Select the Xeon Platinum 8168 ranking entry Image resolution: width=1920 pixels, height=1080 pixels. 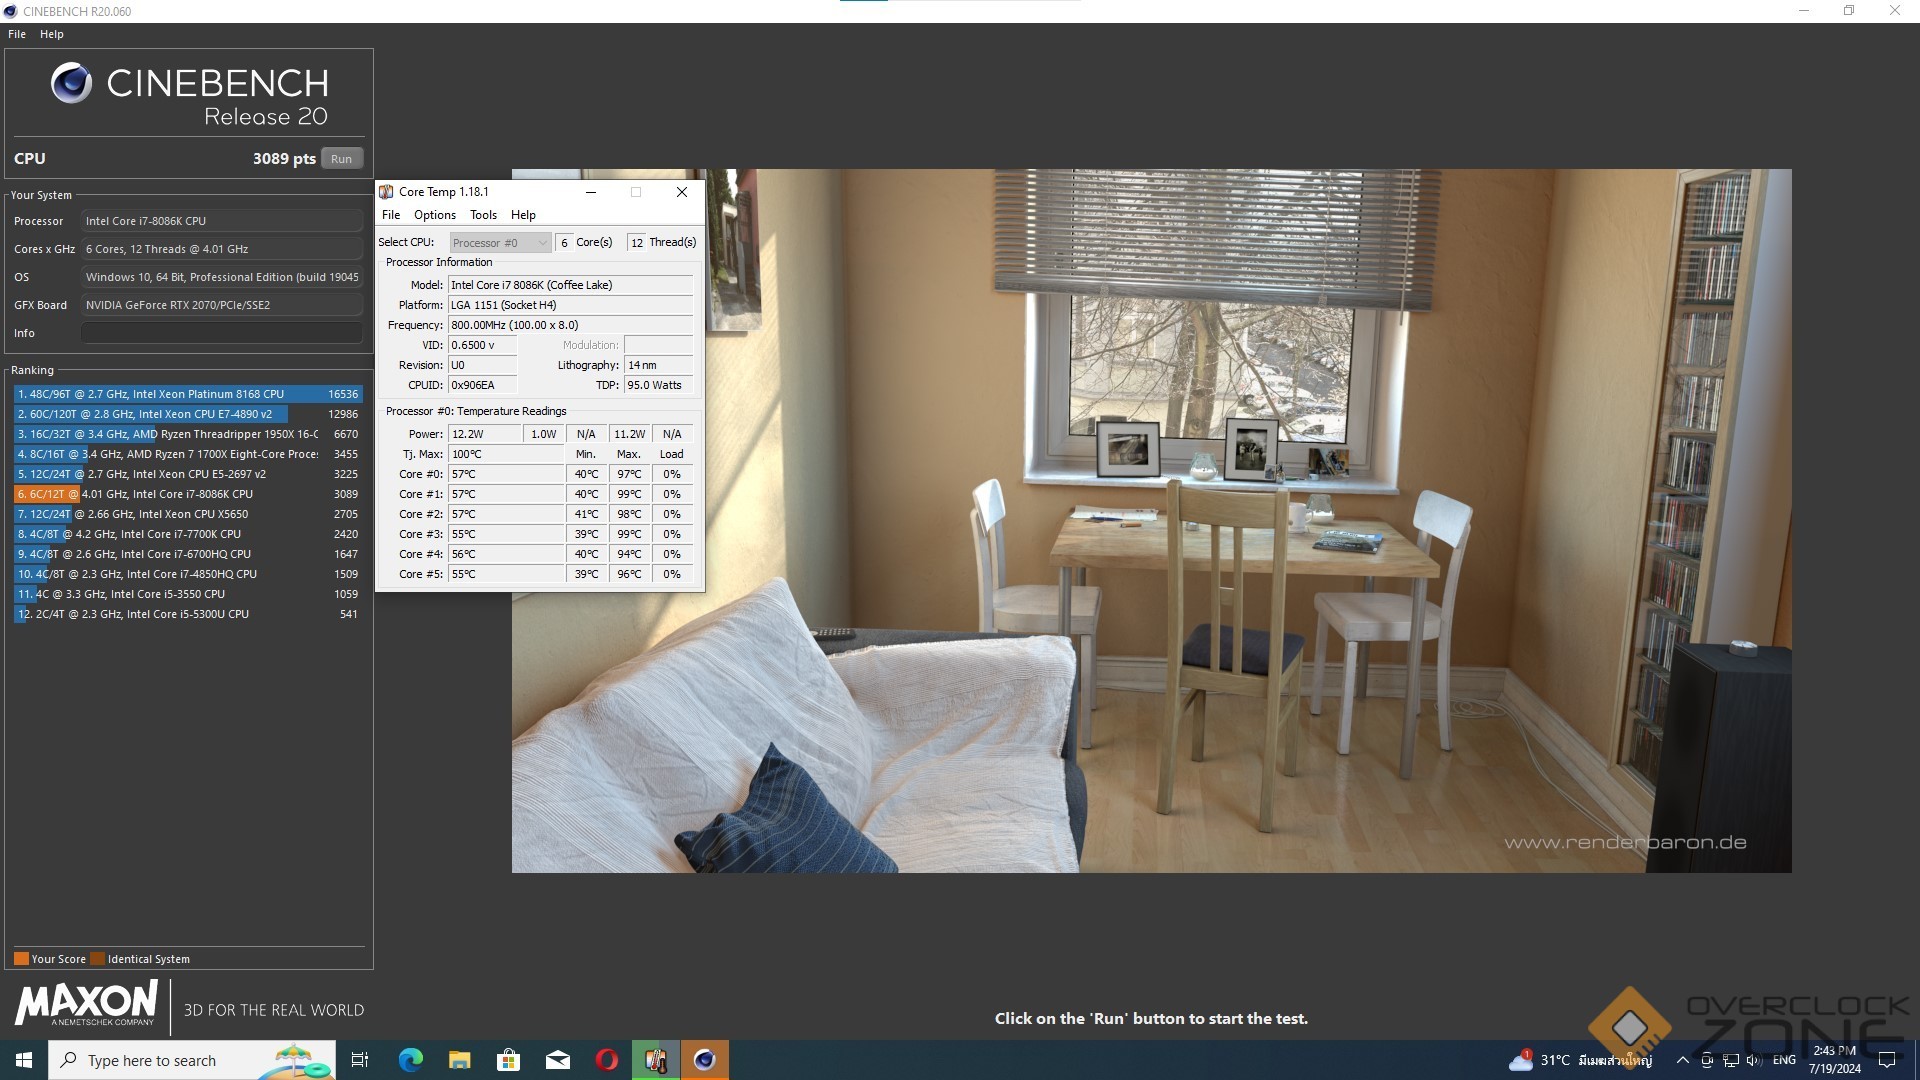[x=187, y=394]
